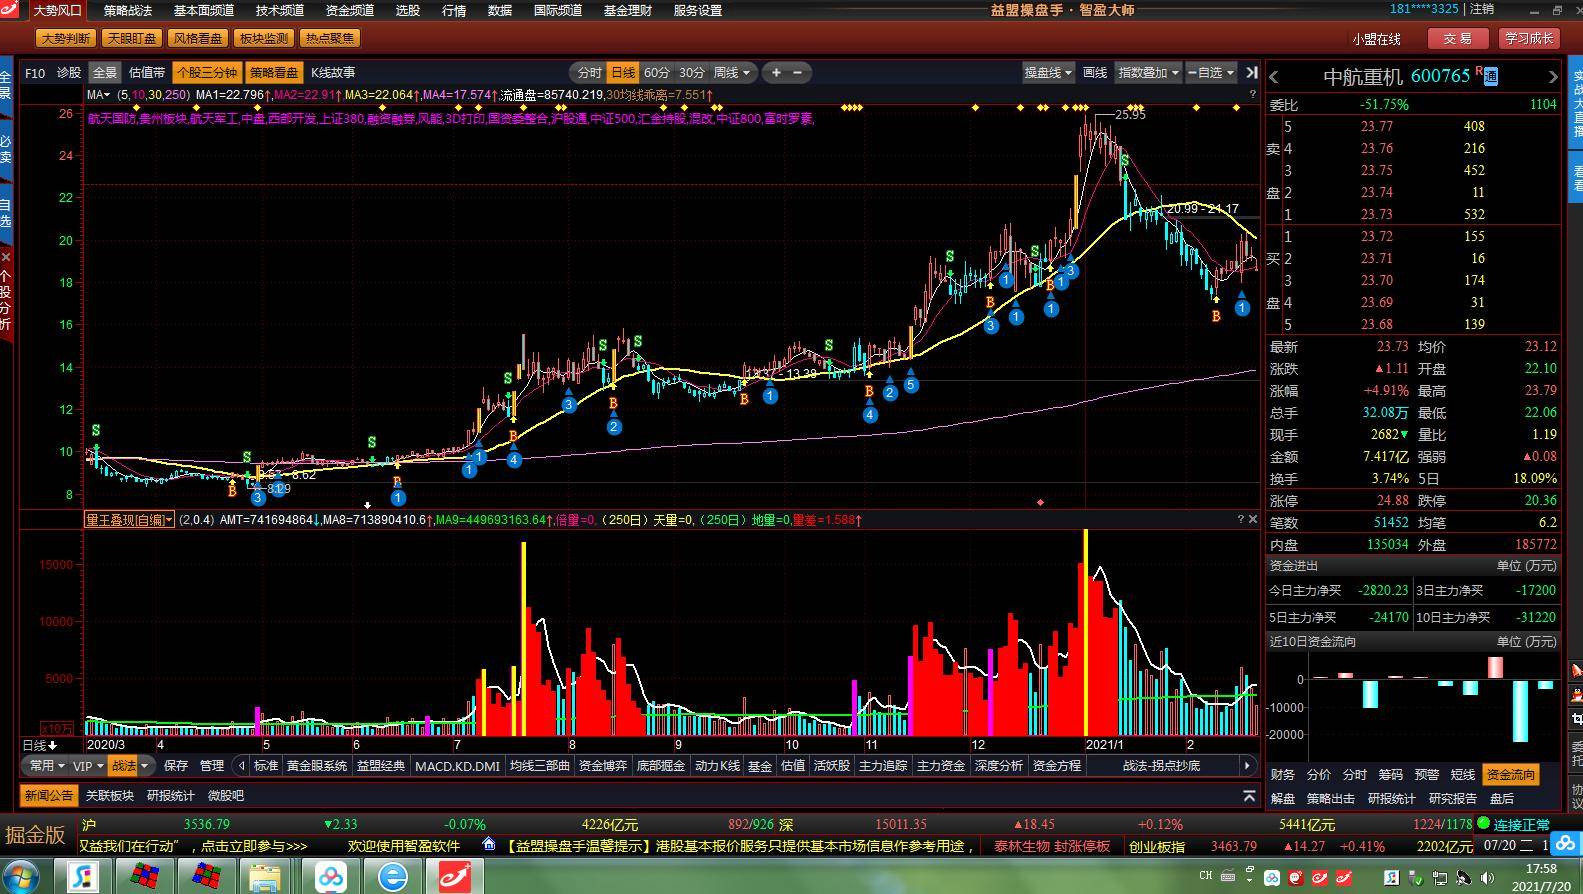Switch to 60分 period
The height and width of the screenshot is (894, 1583).
tap(657, 72)
